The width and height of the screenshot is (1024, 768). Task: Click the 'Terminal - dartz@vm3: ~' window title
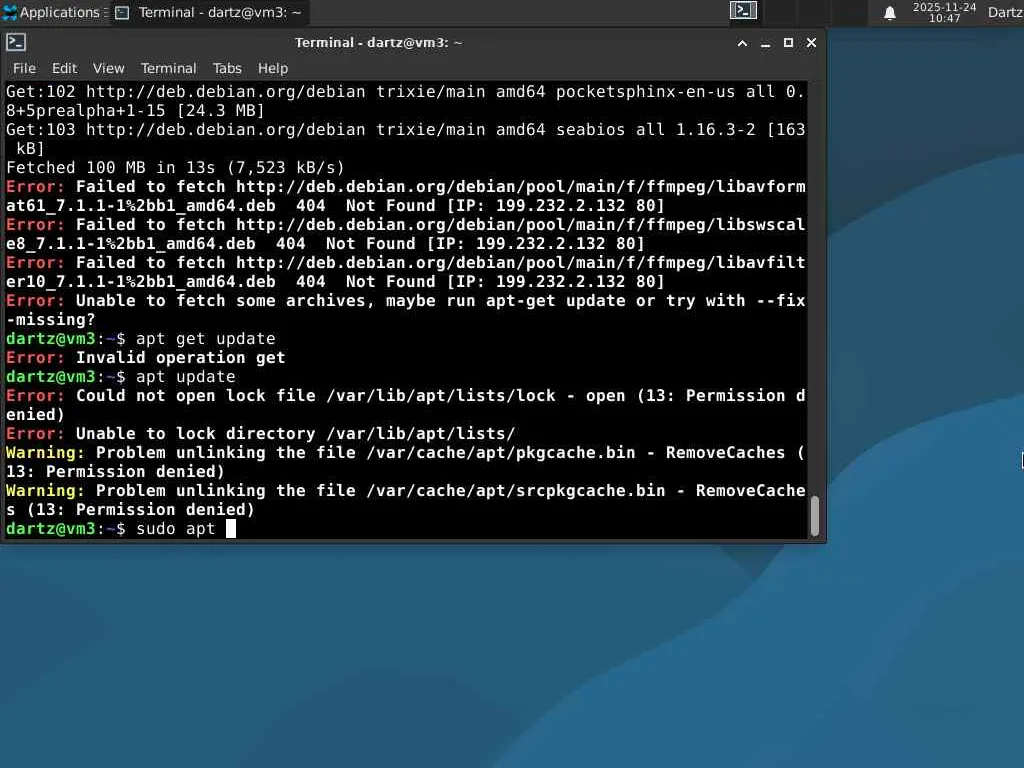click(378, 42)
